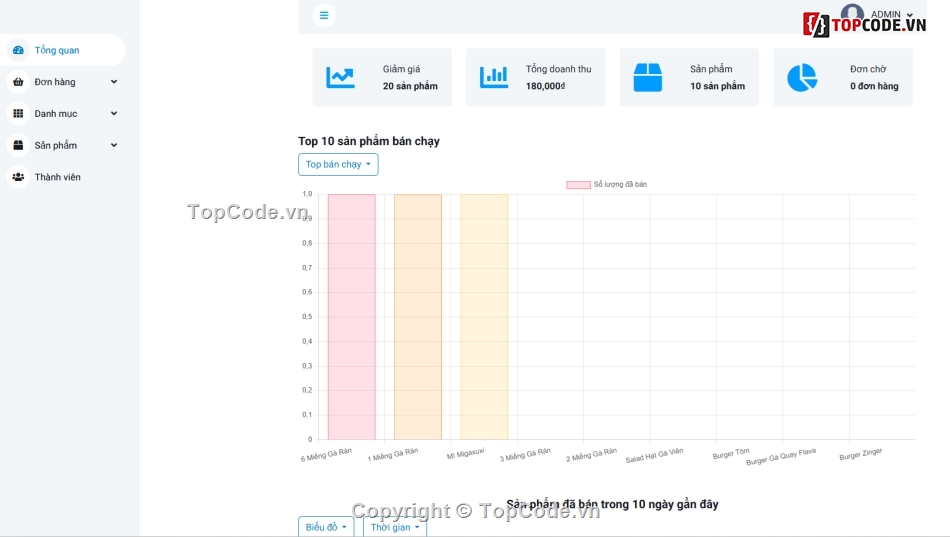The height and width of the screenshot is (537, 950).
Task: Click the Salad Hạt Gà Viên axis label
Action: 654,455
